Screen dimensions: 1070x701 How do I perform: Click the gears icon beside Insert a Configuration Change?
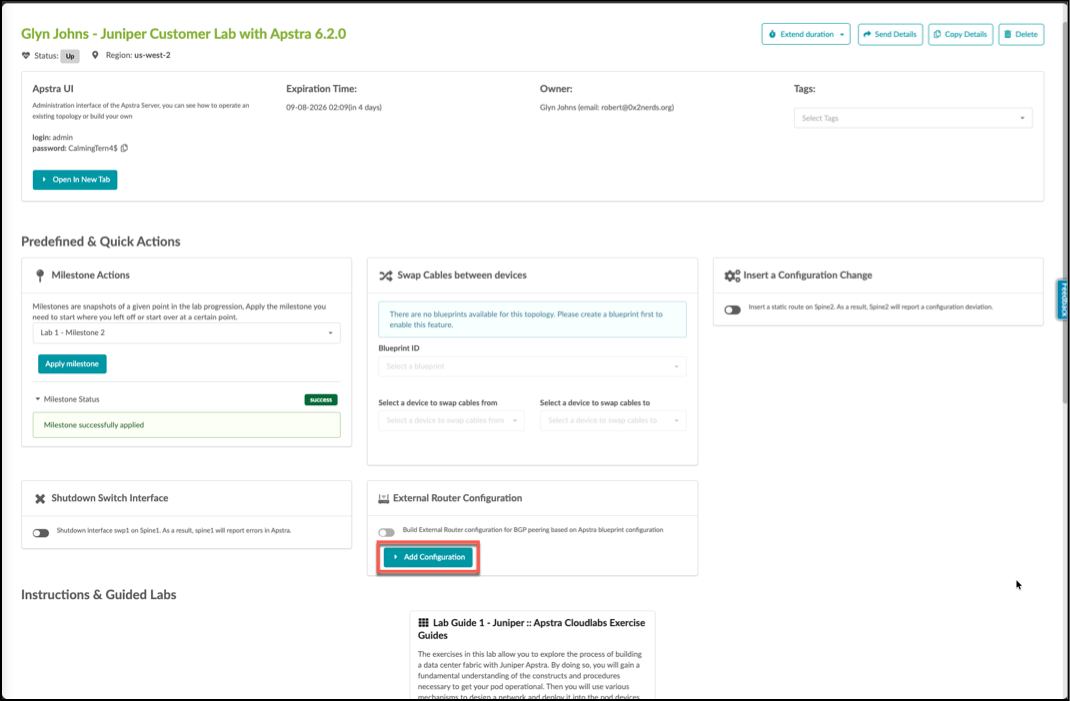click(x=732, y=276)
